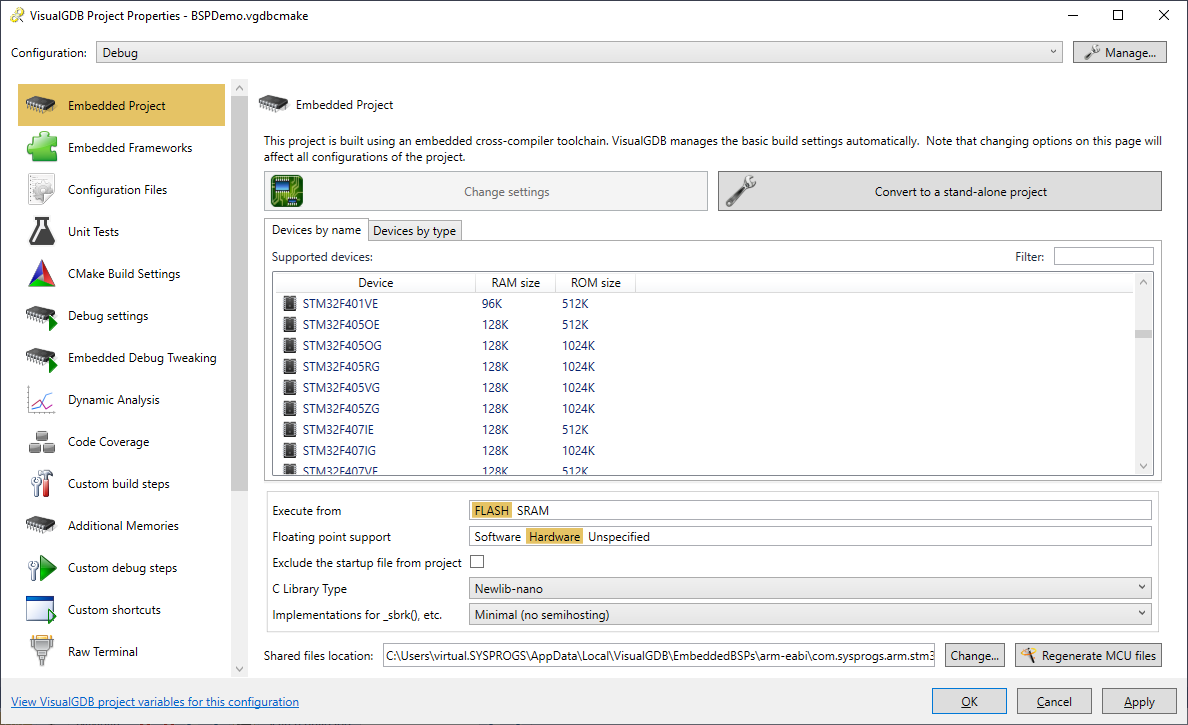This screenshot has width=1188, height=725.
Task: Sort devices by the RAM size column header
Action: 515,283
